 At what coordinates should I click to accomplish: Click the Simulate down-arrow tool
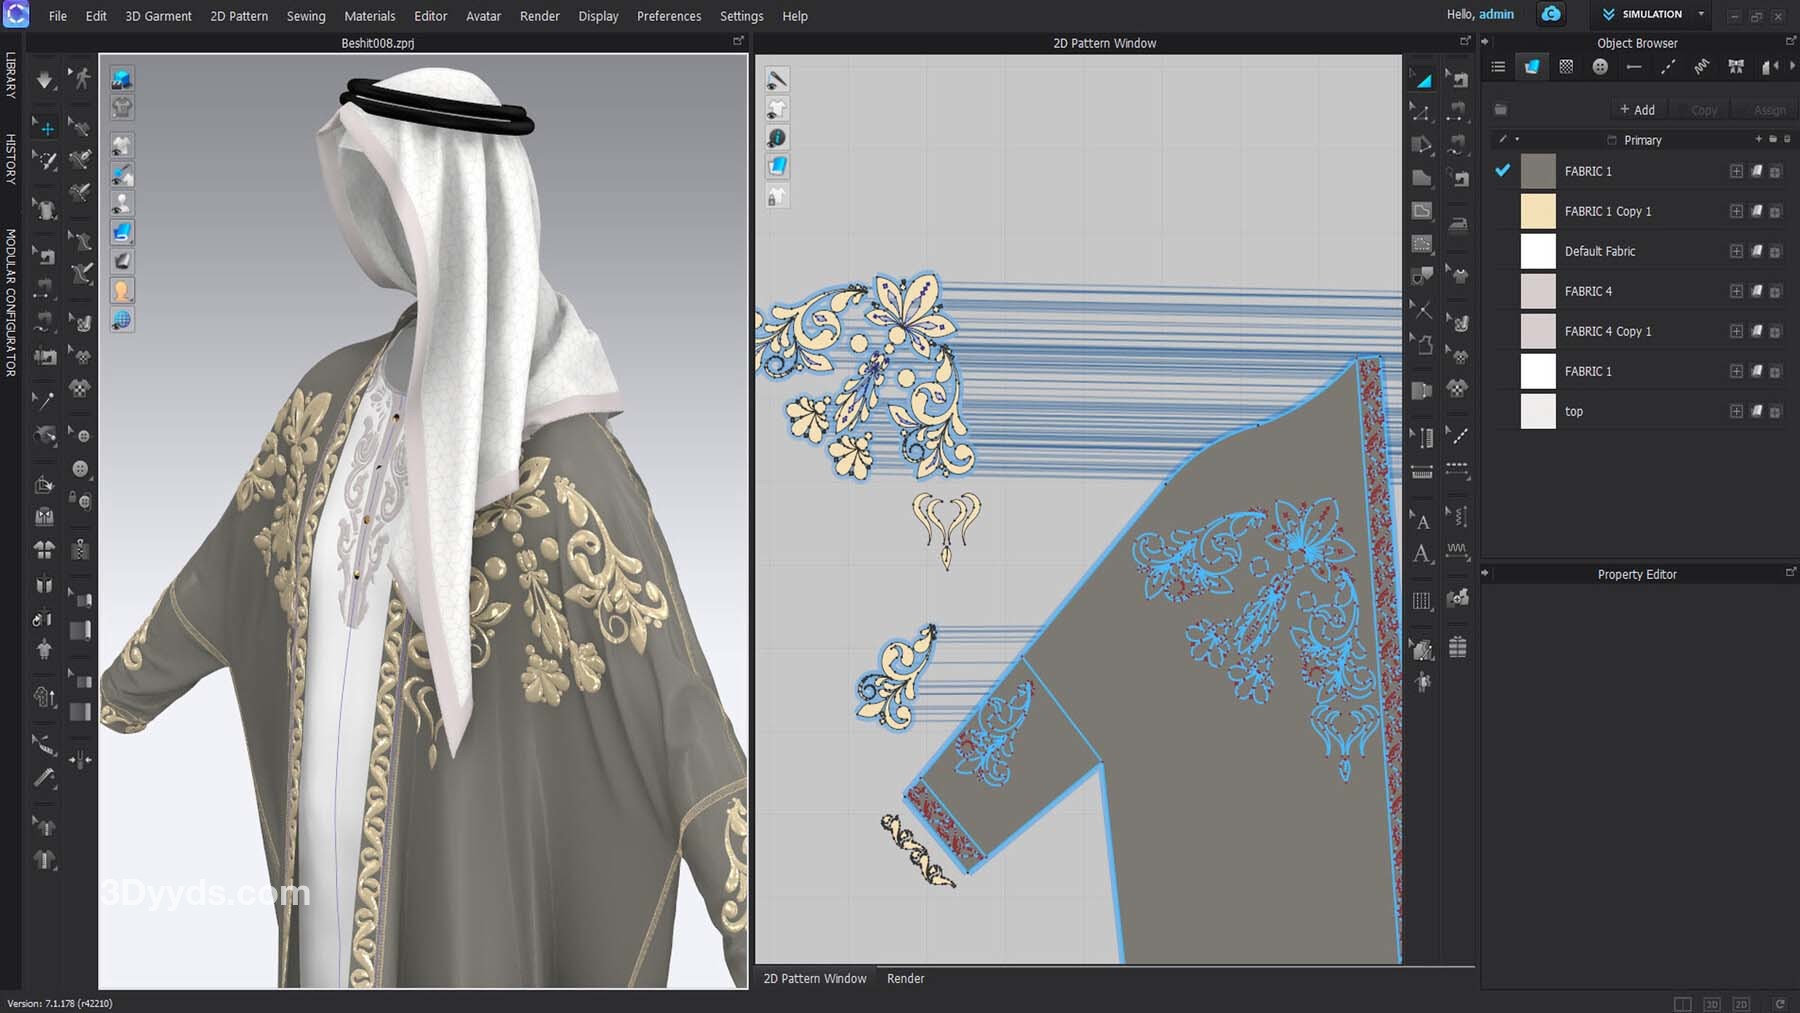pyautogui.click(x=44, y=80)
